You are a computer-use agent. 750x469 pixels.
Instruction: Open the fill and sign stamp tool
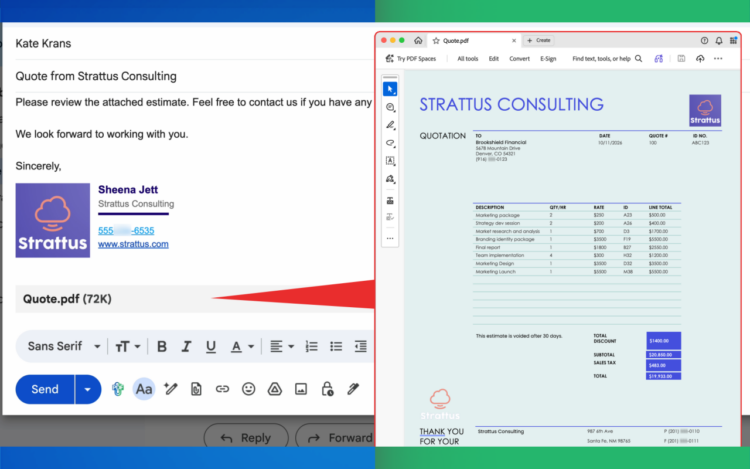[390, 179]
